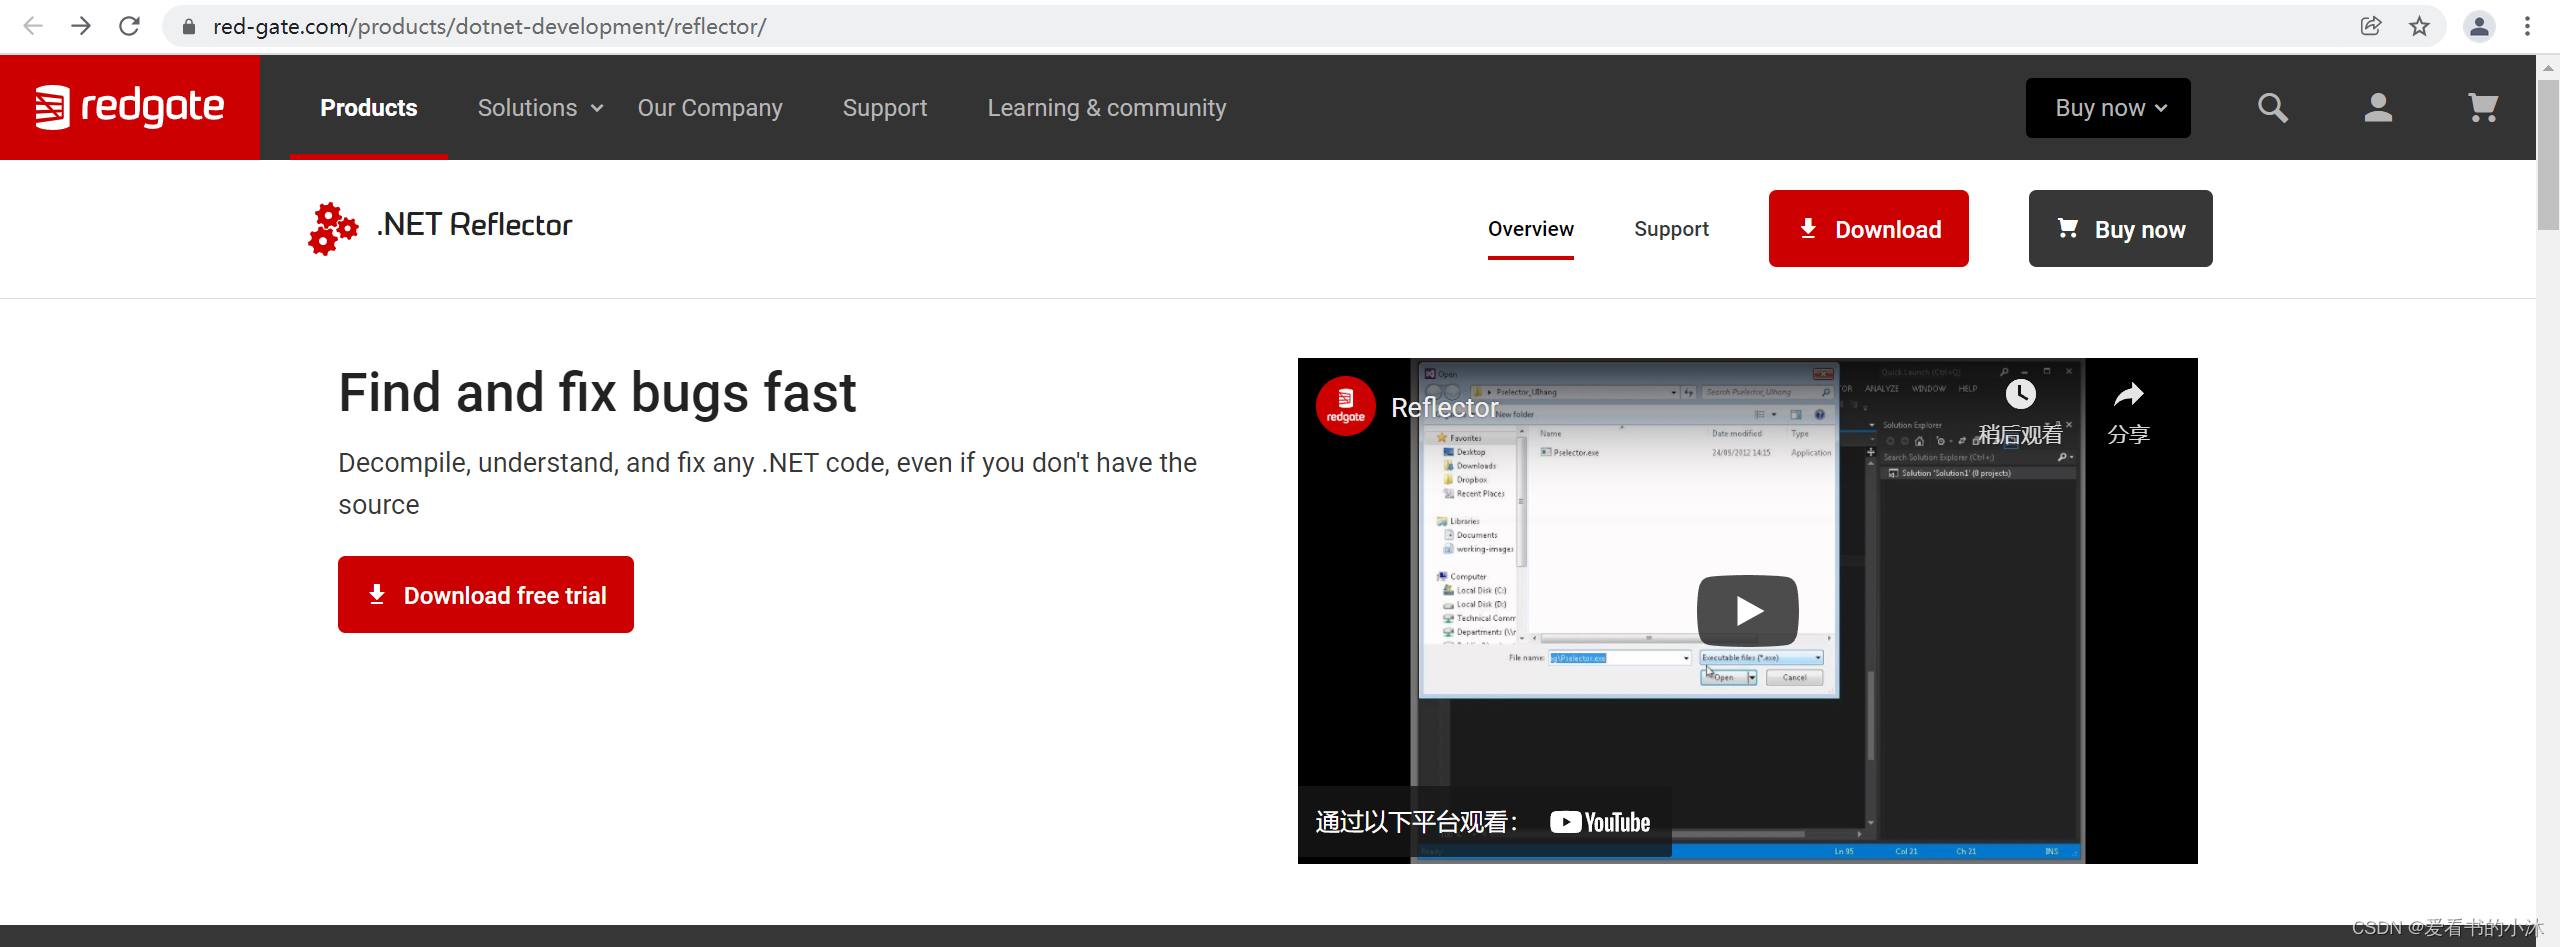This screenshot has height=947, width=2560.
Task: Open the Our Company menu item
Action: [710, 108]
